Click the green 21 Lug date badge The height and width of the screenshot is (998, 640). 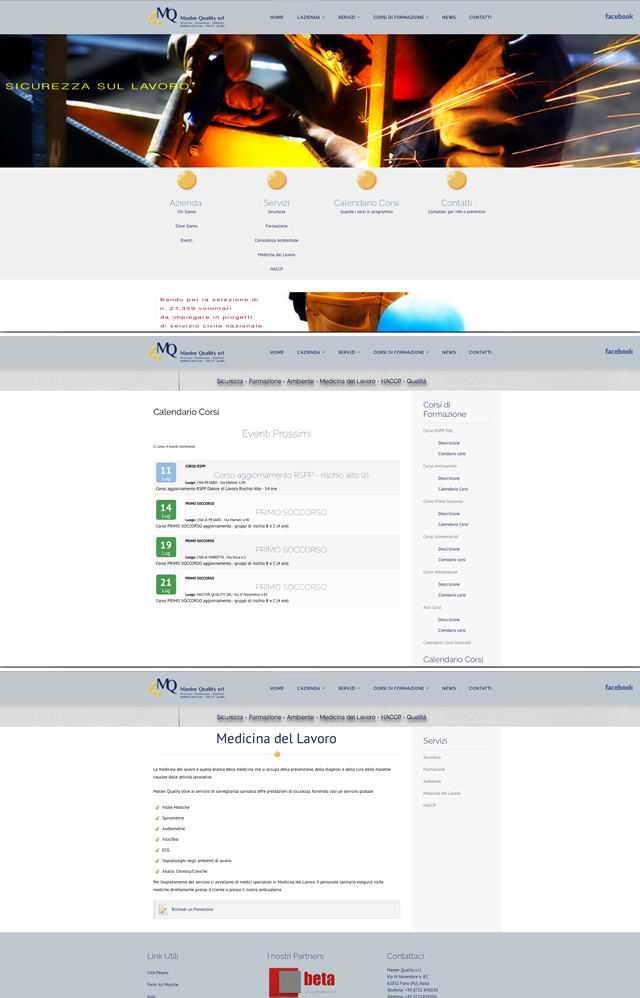click(x=166, y=584)
